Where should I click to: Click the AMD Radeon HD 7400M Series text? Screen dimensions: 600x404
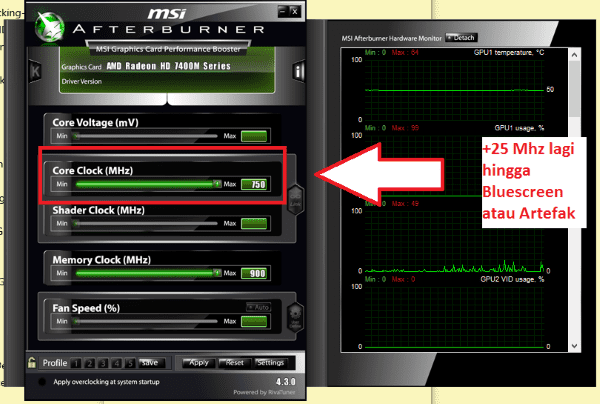click(168, 66)
